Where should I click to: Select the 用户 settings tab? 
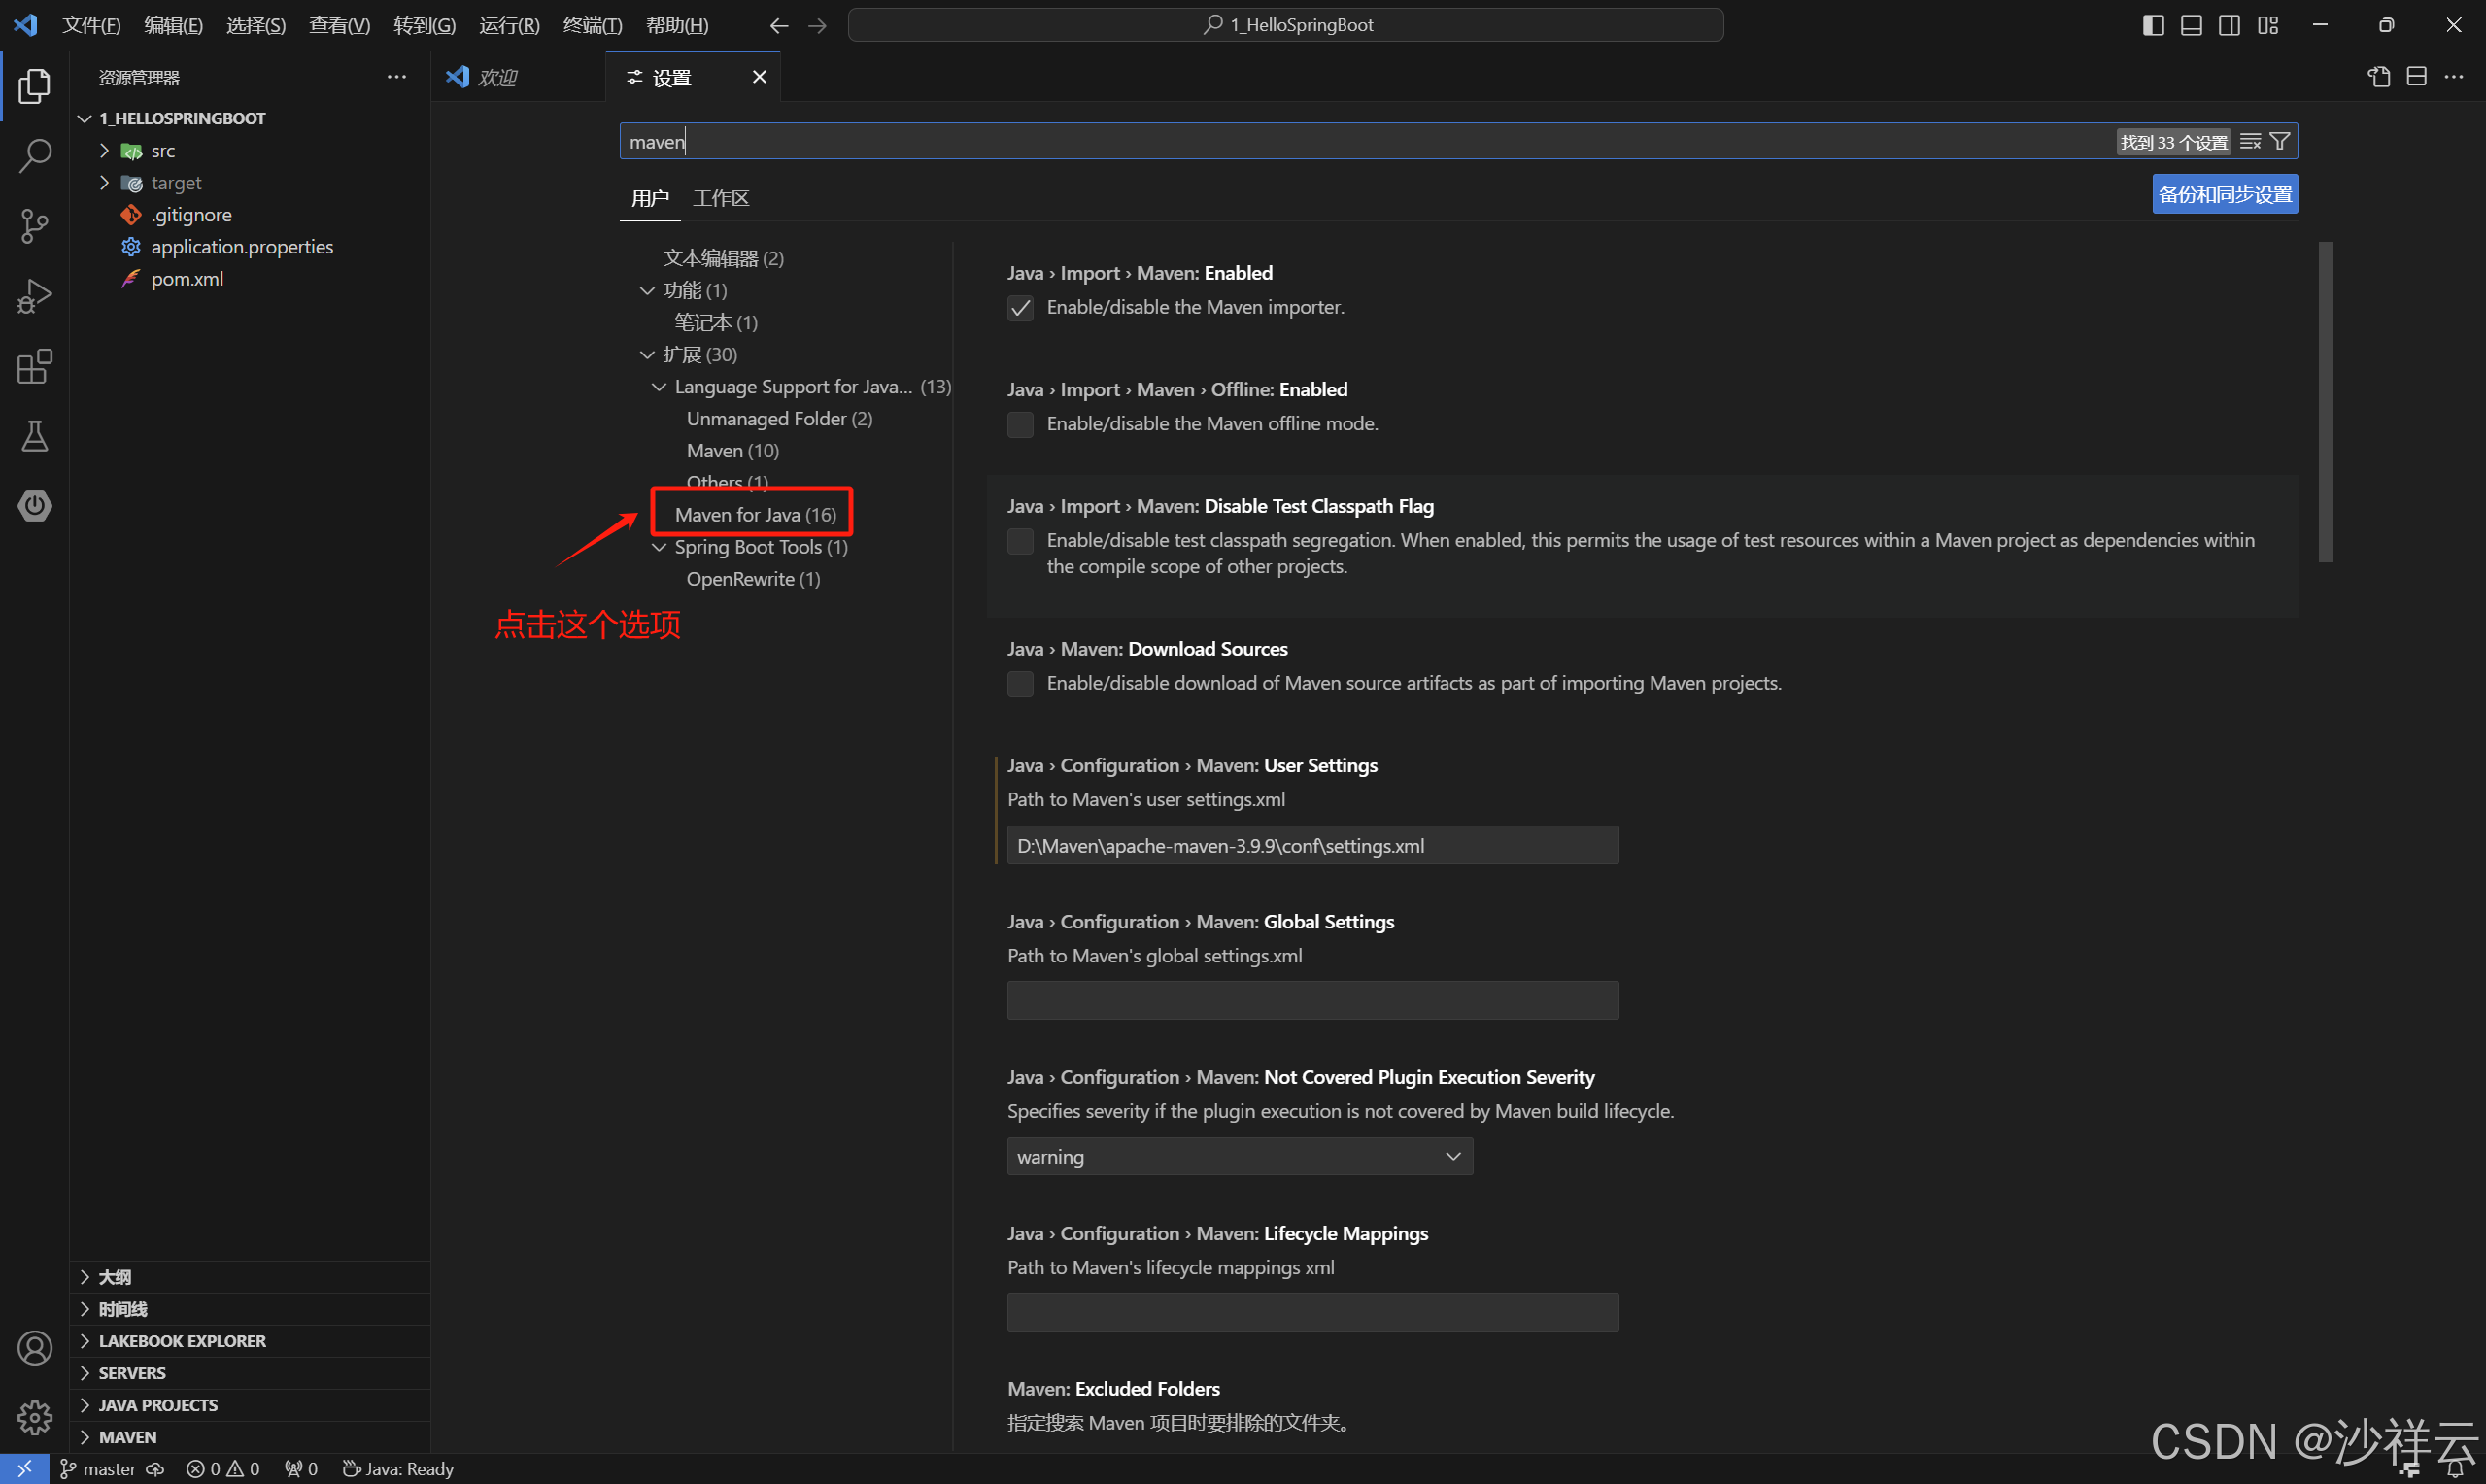pos(650,198)
